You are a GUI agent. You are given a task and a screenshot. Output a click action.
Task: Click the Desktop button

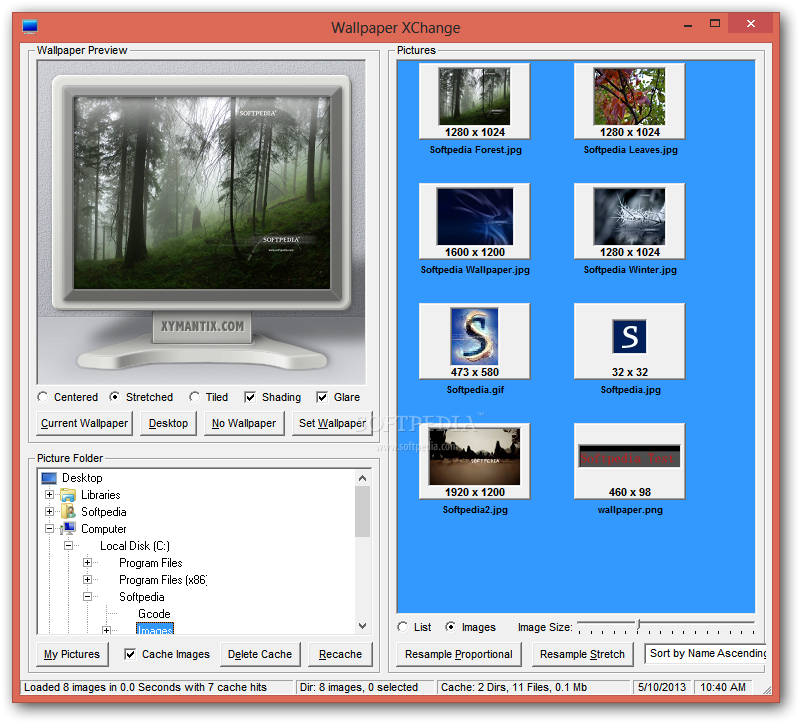click(x=168, y=423)
